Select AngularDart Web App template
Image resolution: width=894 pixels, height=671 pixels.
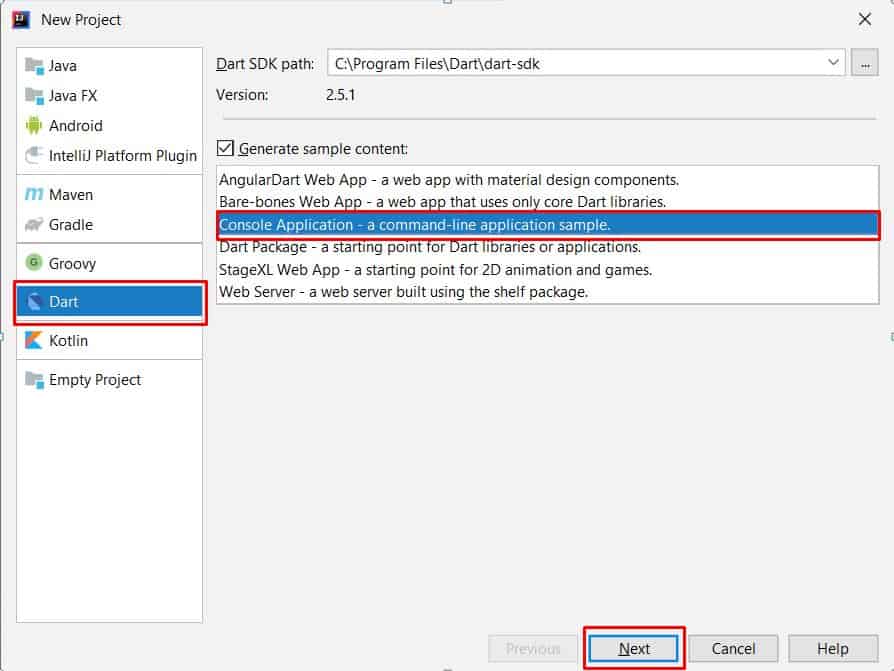point(547,180)
